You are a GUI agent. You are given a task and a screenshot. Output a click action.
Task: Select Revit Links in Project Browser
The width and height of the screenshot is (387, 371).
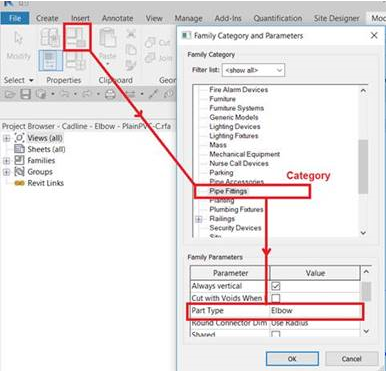(x=45, y=183)
